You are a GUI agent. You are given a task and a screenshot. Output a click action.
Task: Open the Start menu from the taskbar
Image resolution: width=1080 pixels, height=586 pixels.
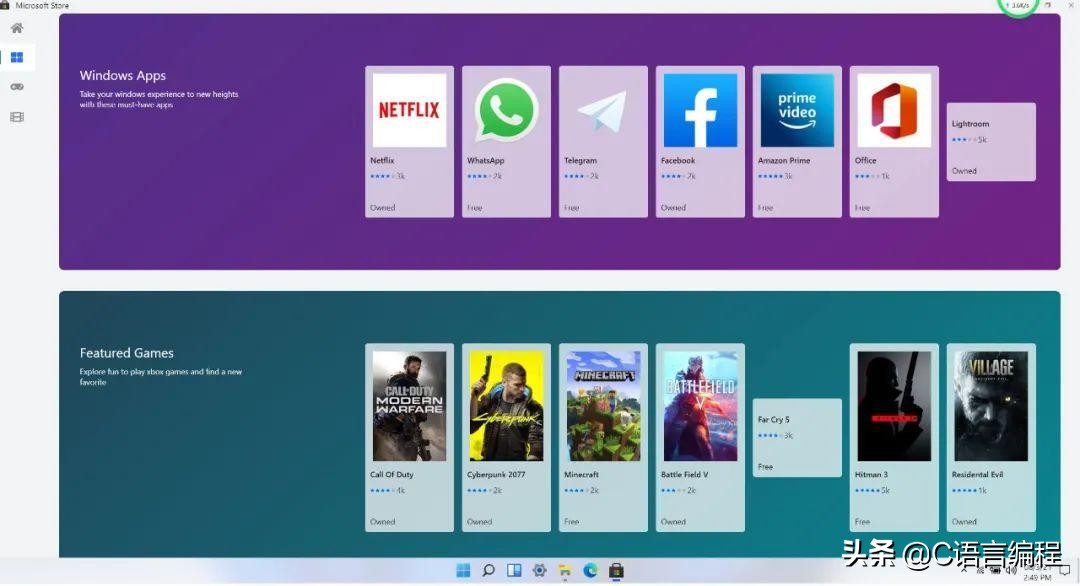point(463,570)
